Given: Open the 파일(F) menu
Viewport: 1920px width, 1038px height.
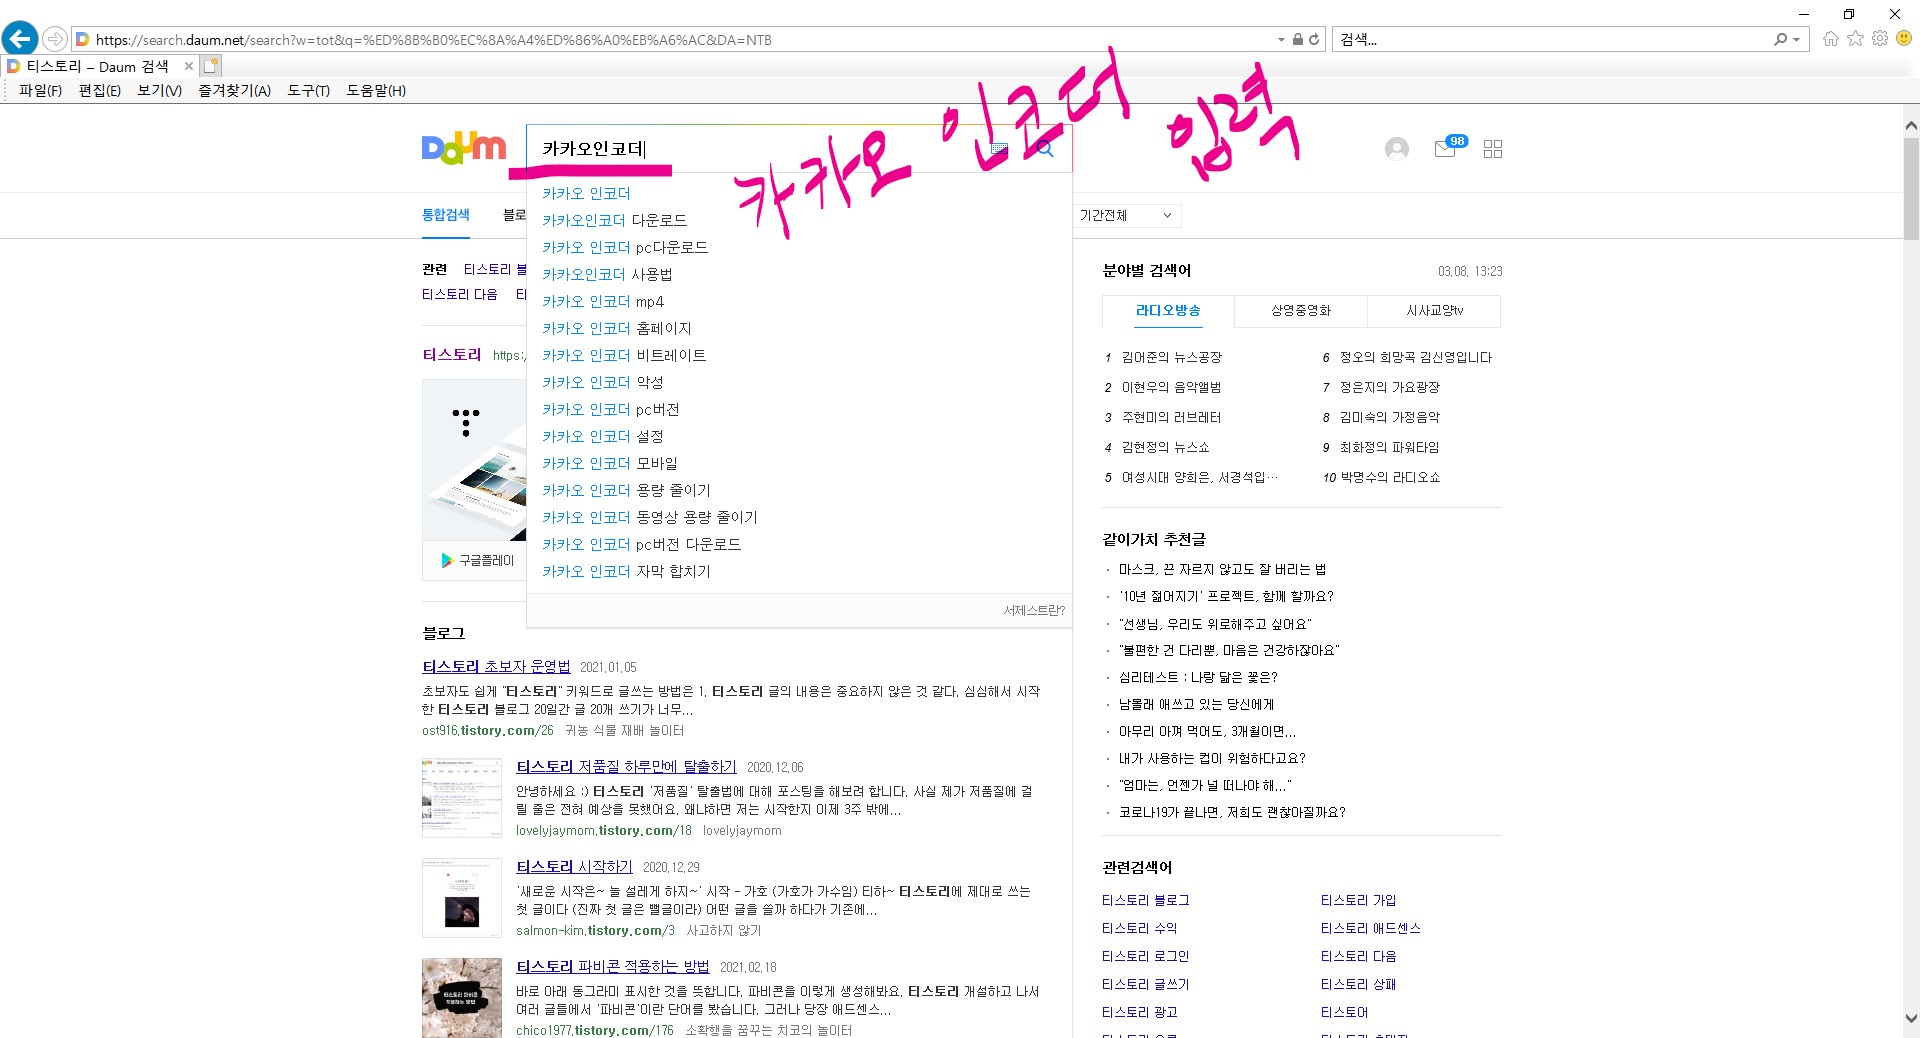Looking at the screenshot, I should (x=40, y=90).
